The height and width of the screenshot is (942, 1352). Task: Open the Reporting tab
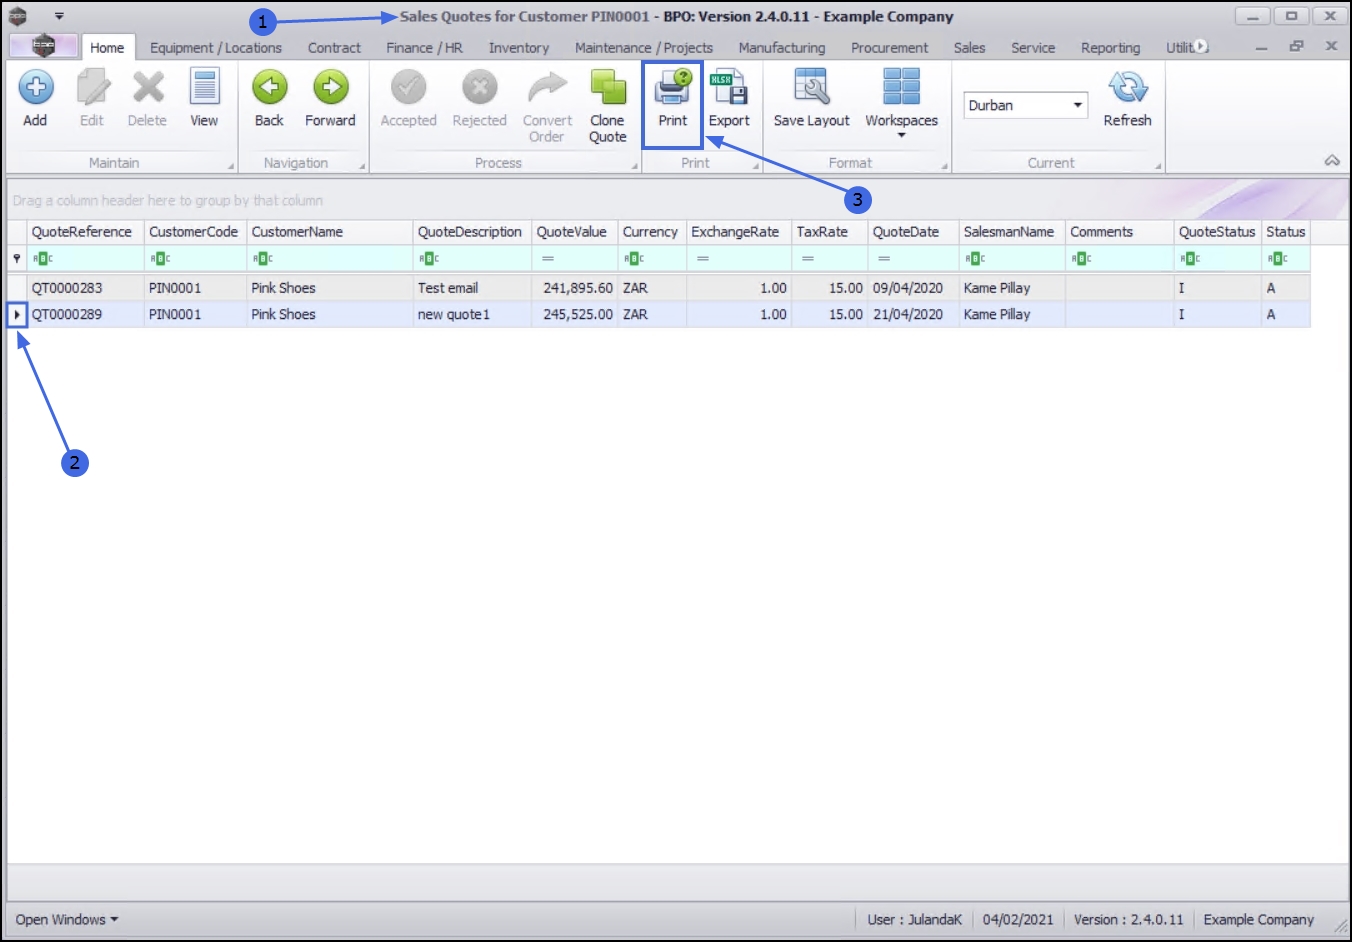click(1110, 47)
